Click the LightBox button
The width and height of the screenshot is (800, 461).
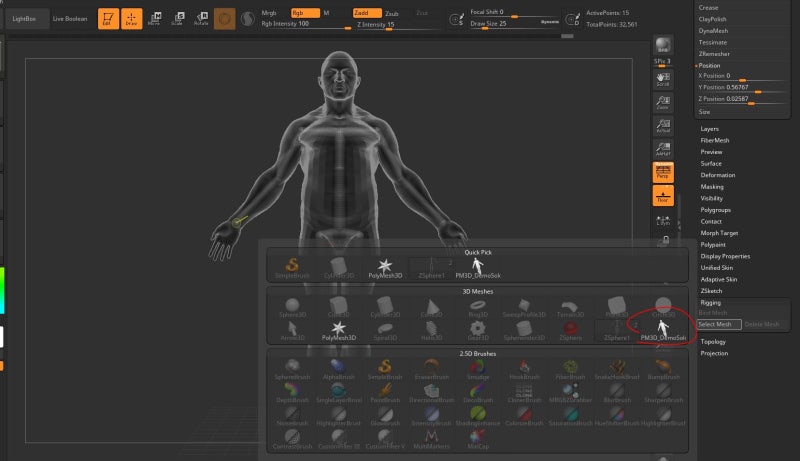click(x=22, y=19)
